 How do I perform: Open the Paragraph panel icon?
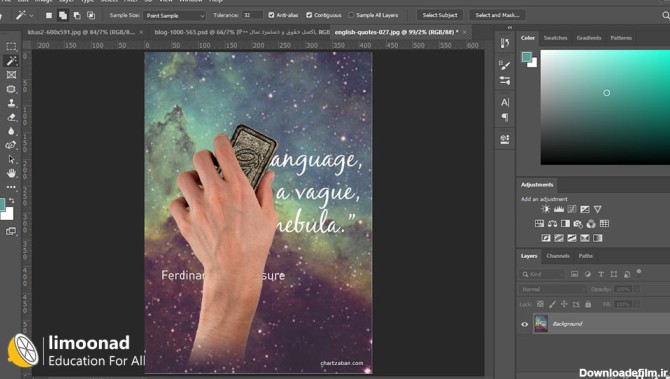pos(505,117)
